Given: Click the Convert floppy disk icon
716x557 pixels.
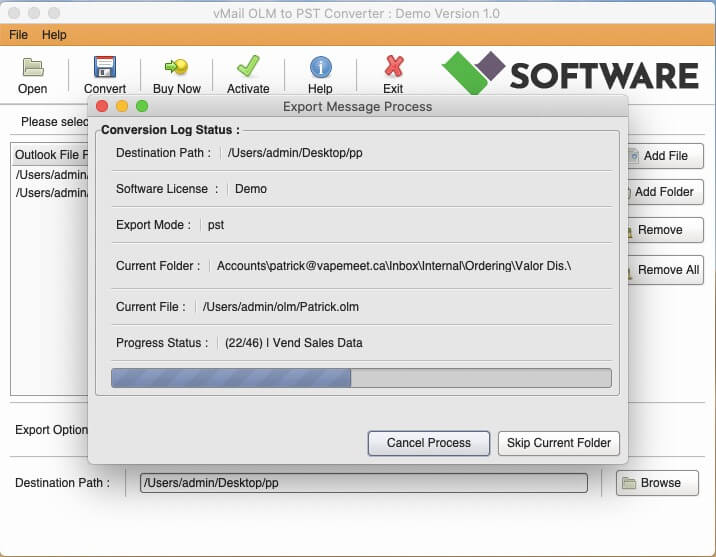Looking at the screenshot, I should [x=104, y=68].
